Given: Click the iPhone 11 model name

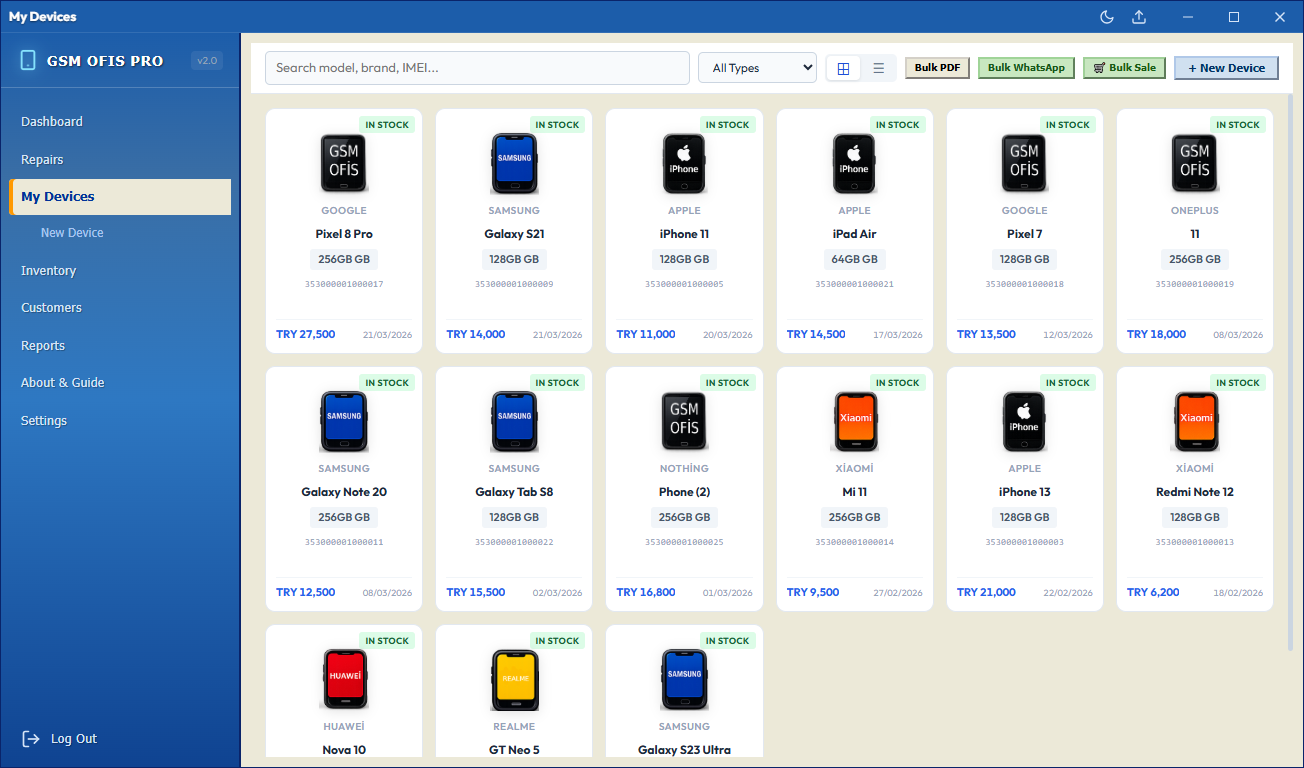Looking at the screenshot, I should coord(684,234).
